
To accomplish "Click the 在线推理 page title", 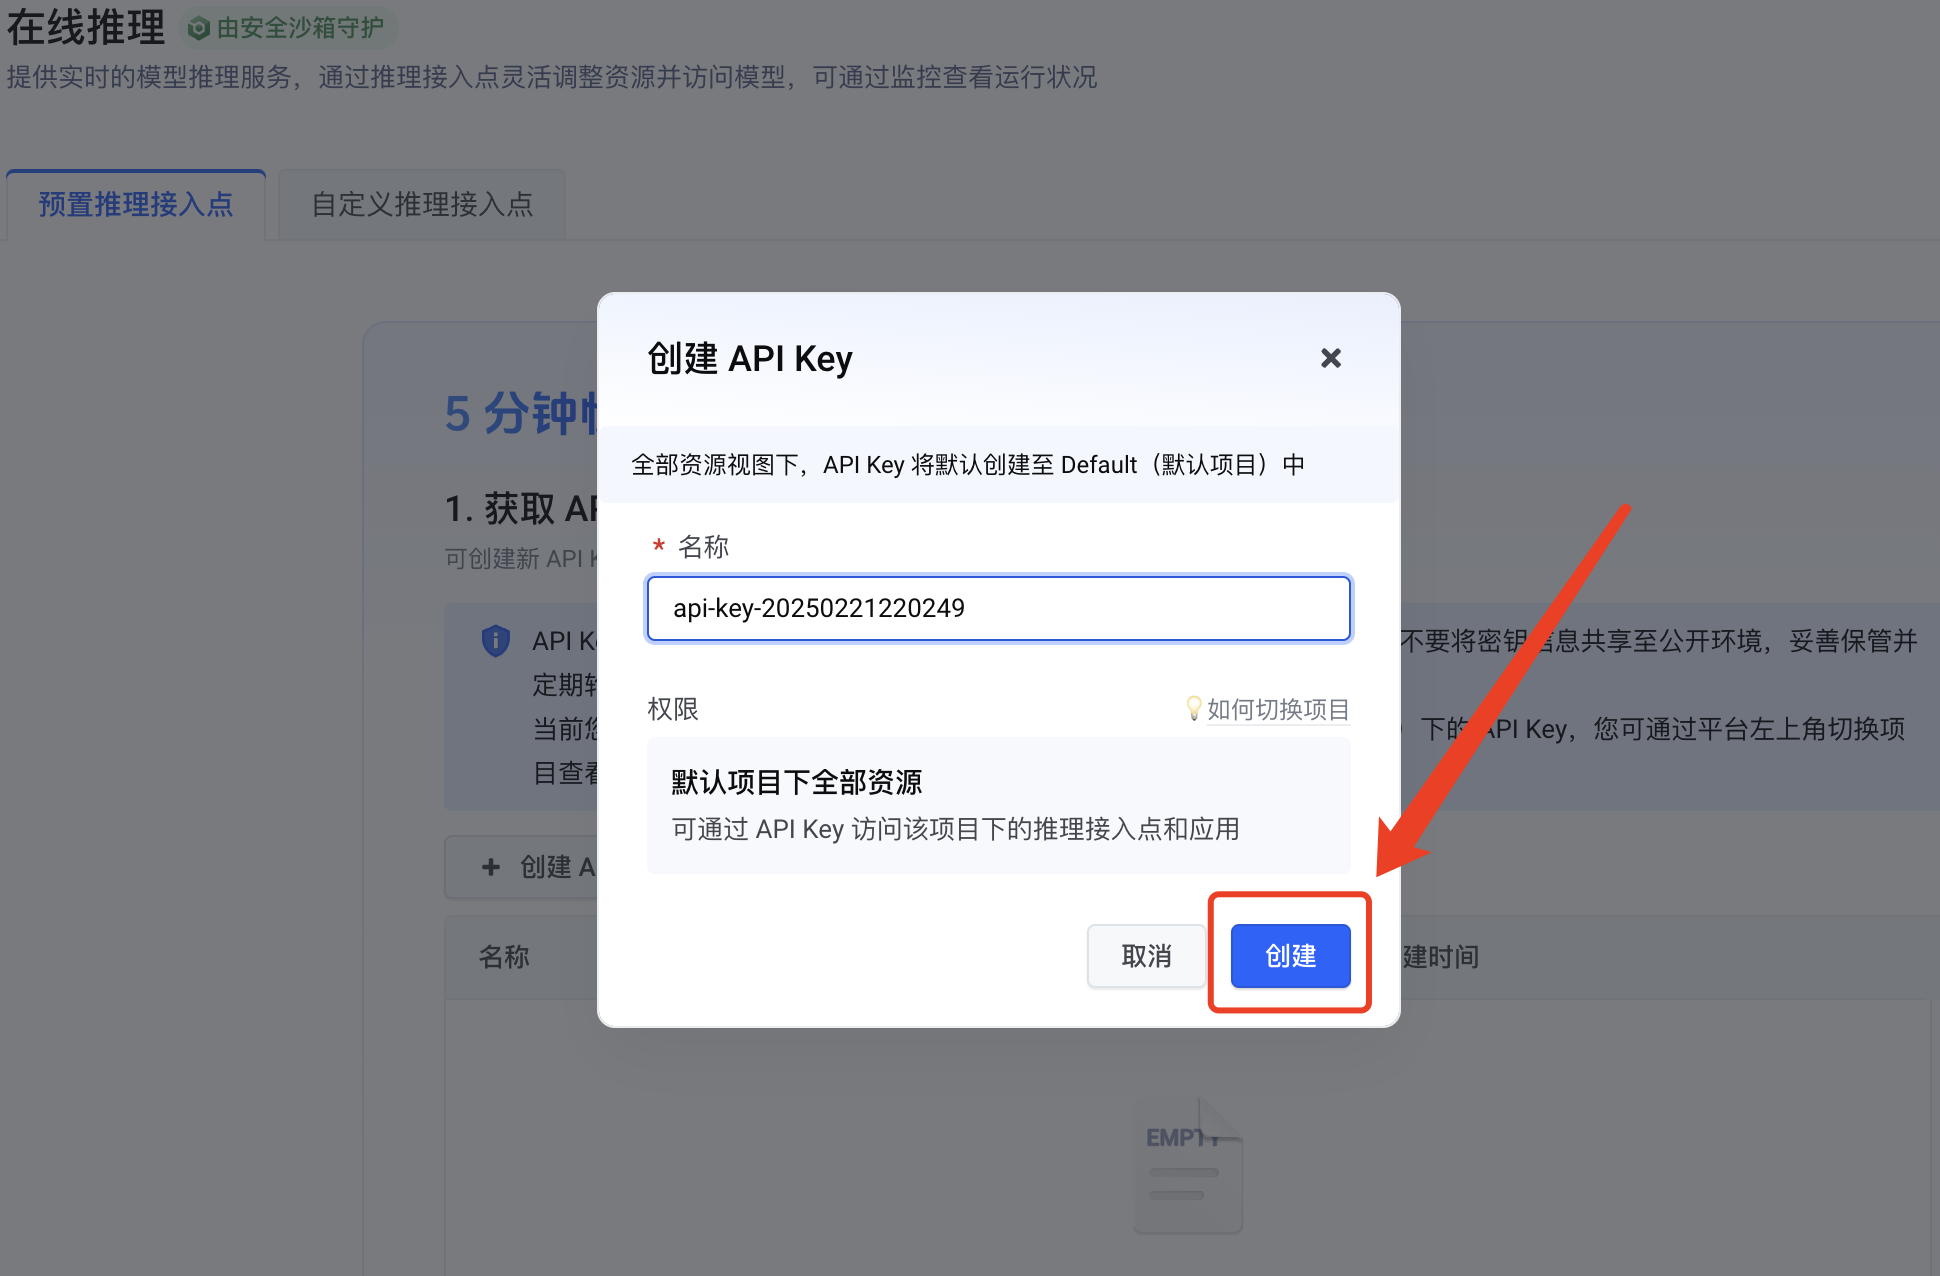I will (86, 27).
